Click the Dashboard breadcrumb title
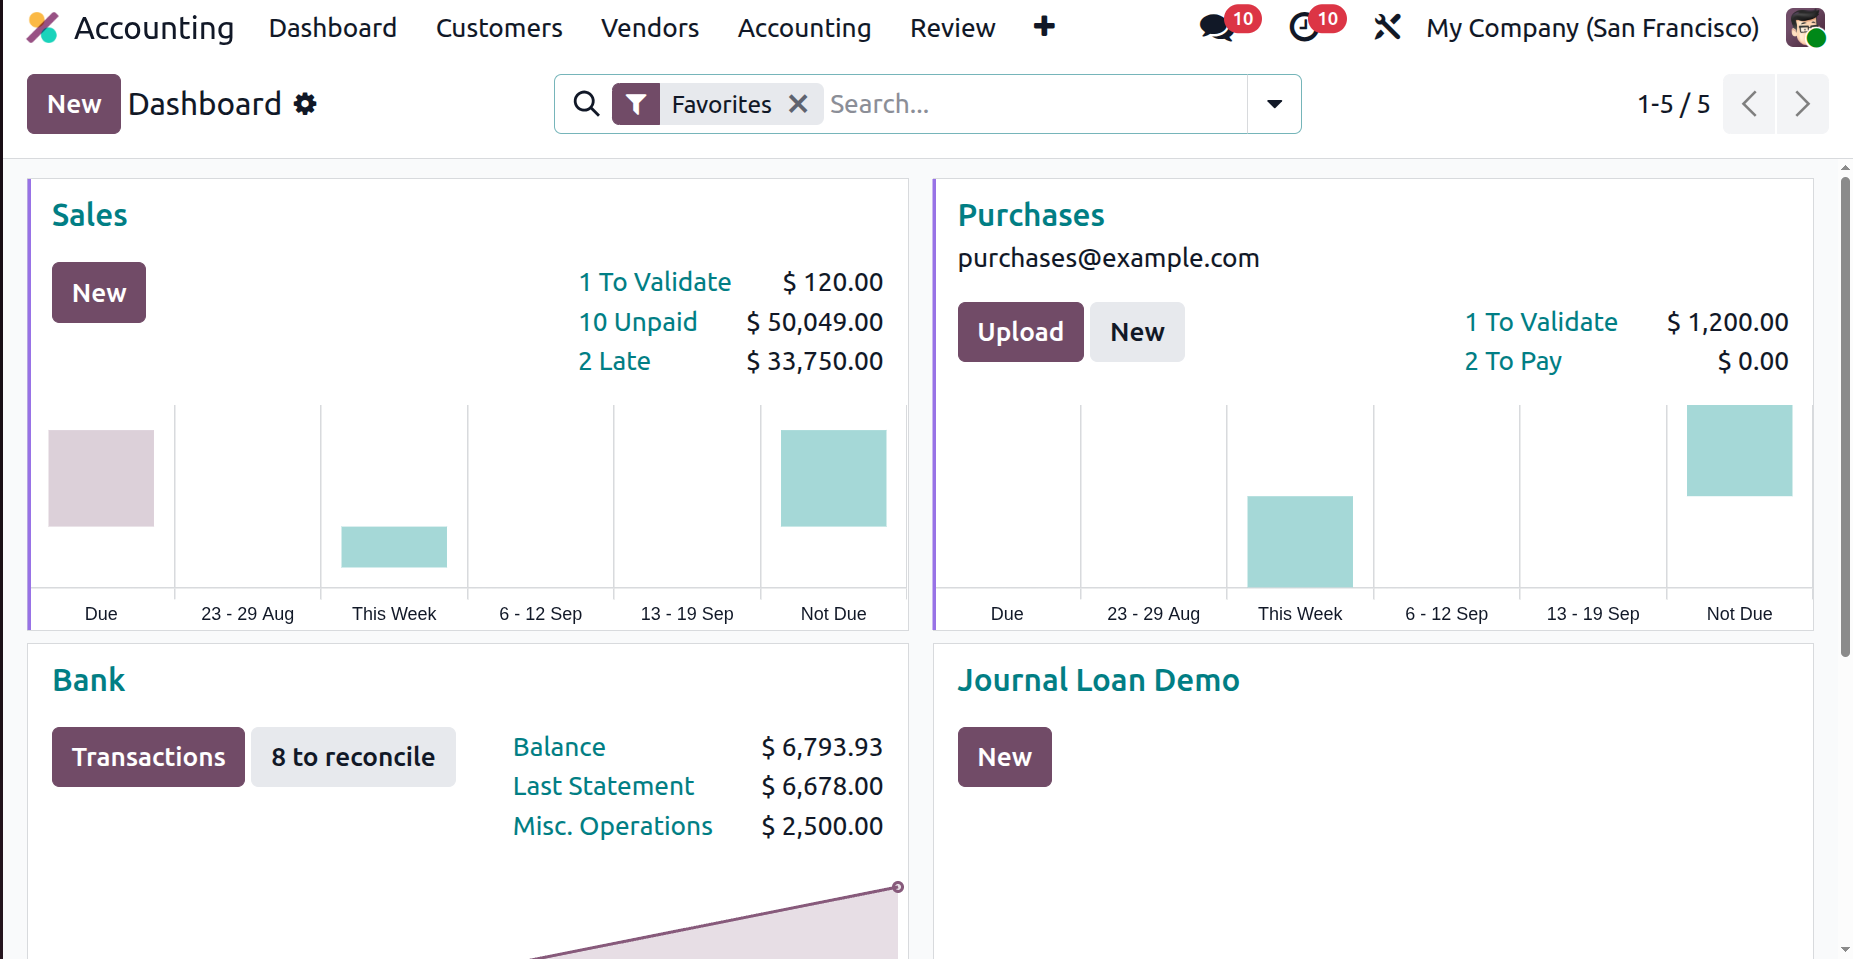1853x959 pixels. [204, 104]
